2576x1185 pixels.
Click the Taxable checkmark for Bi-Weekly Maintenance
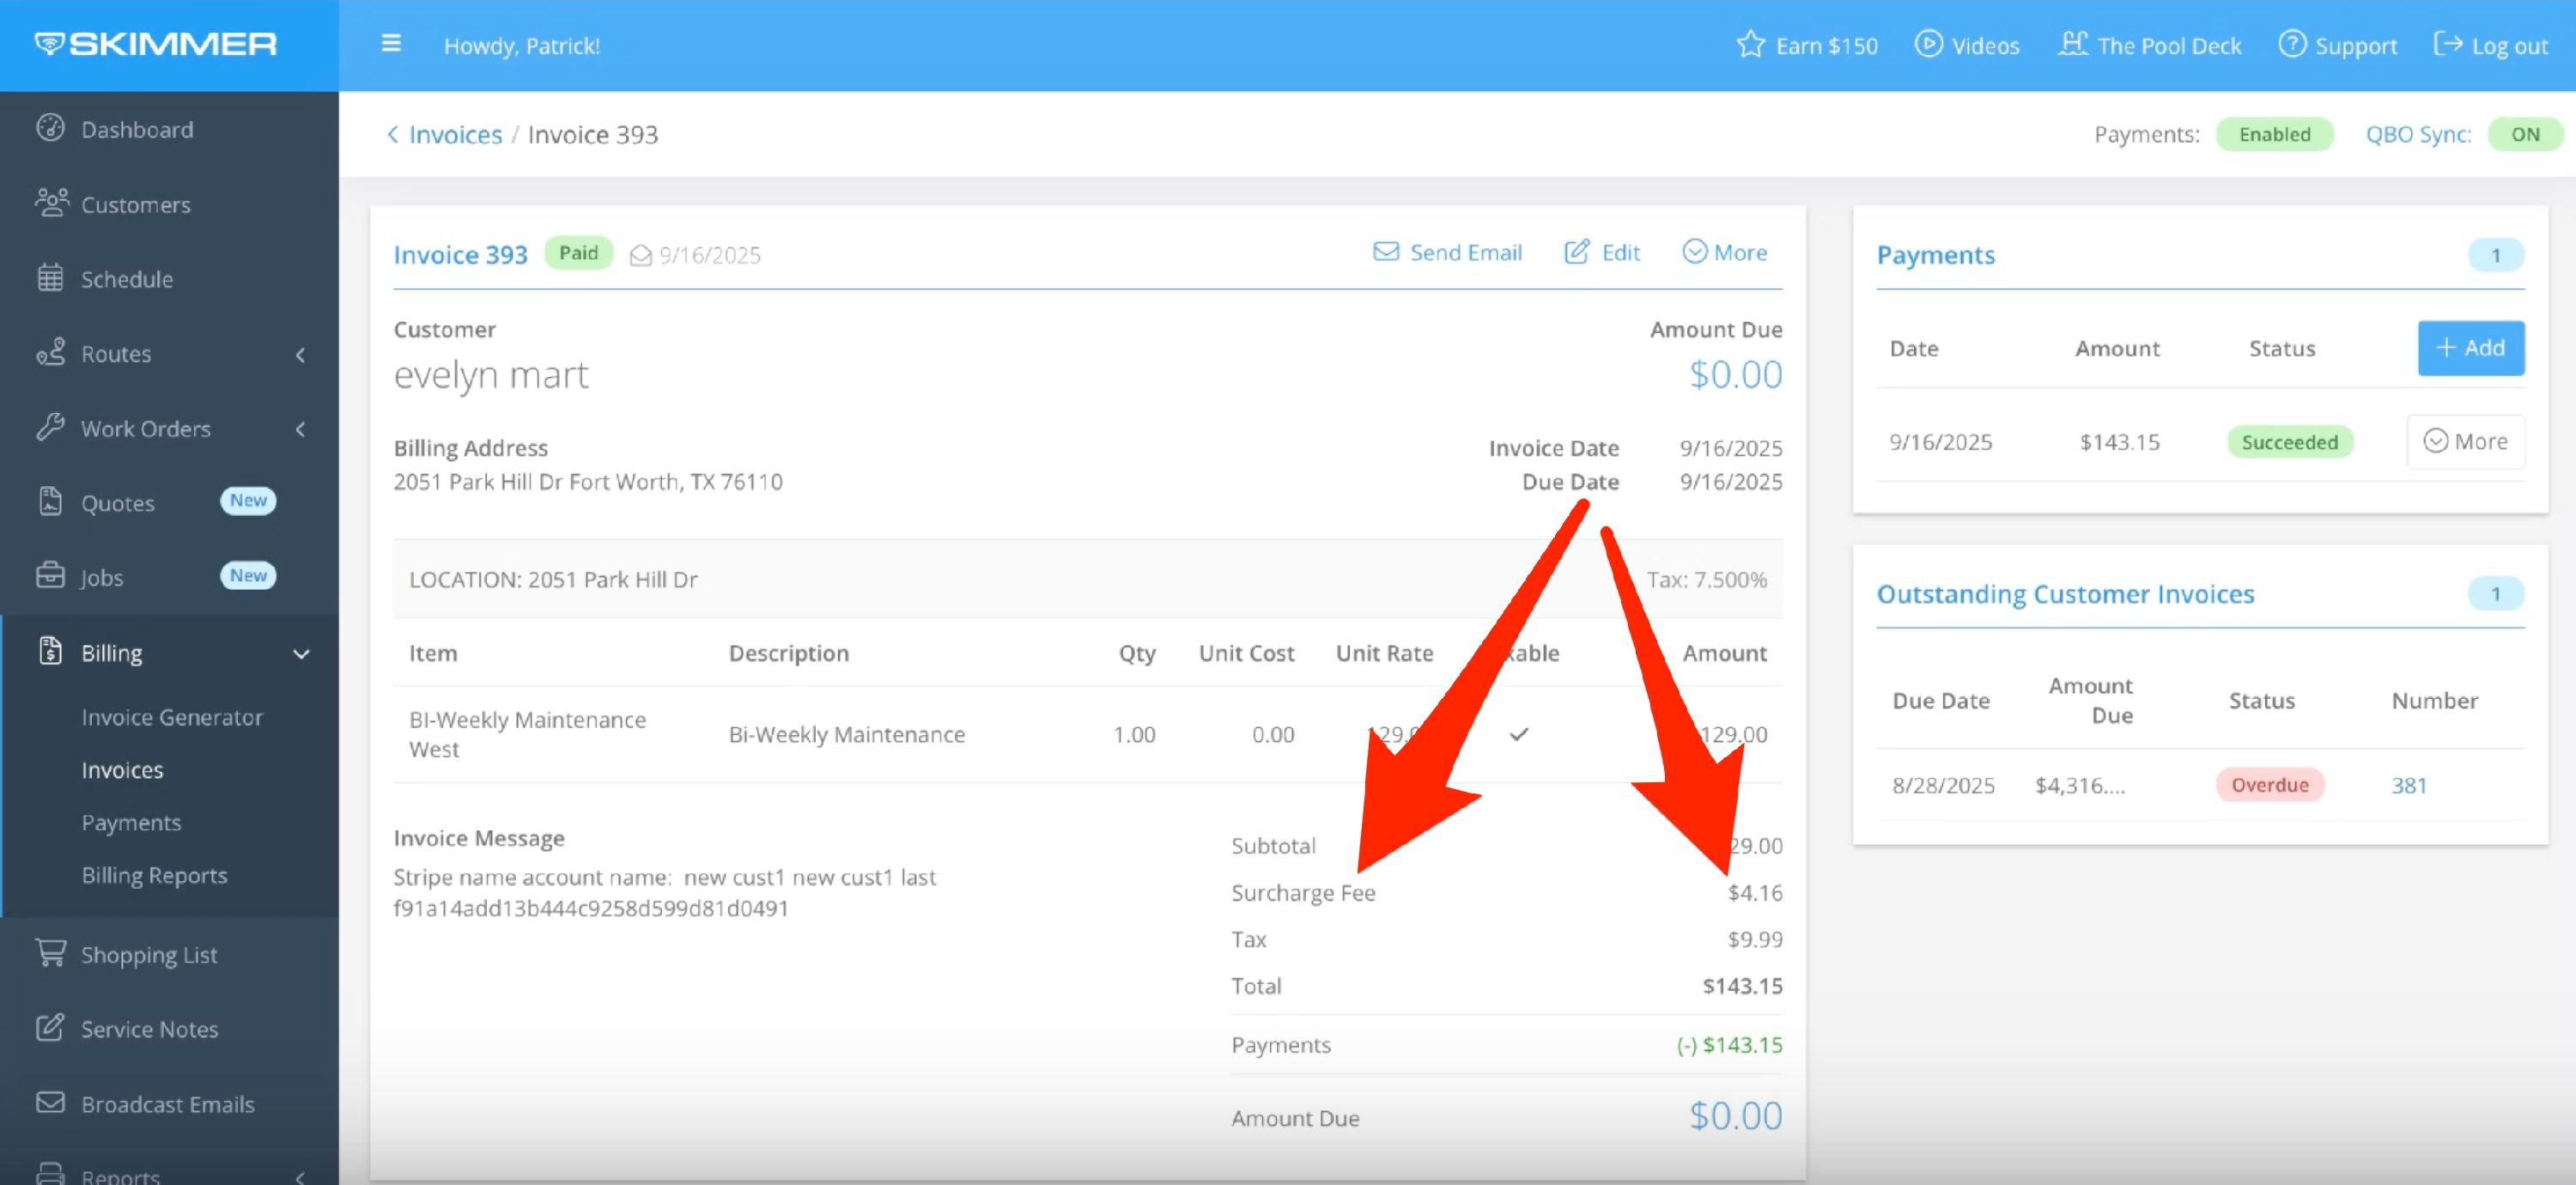1519,734
